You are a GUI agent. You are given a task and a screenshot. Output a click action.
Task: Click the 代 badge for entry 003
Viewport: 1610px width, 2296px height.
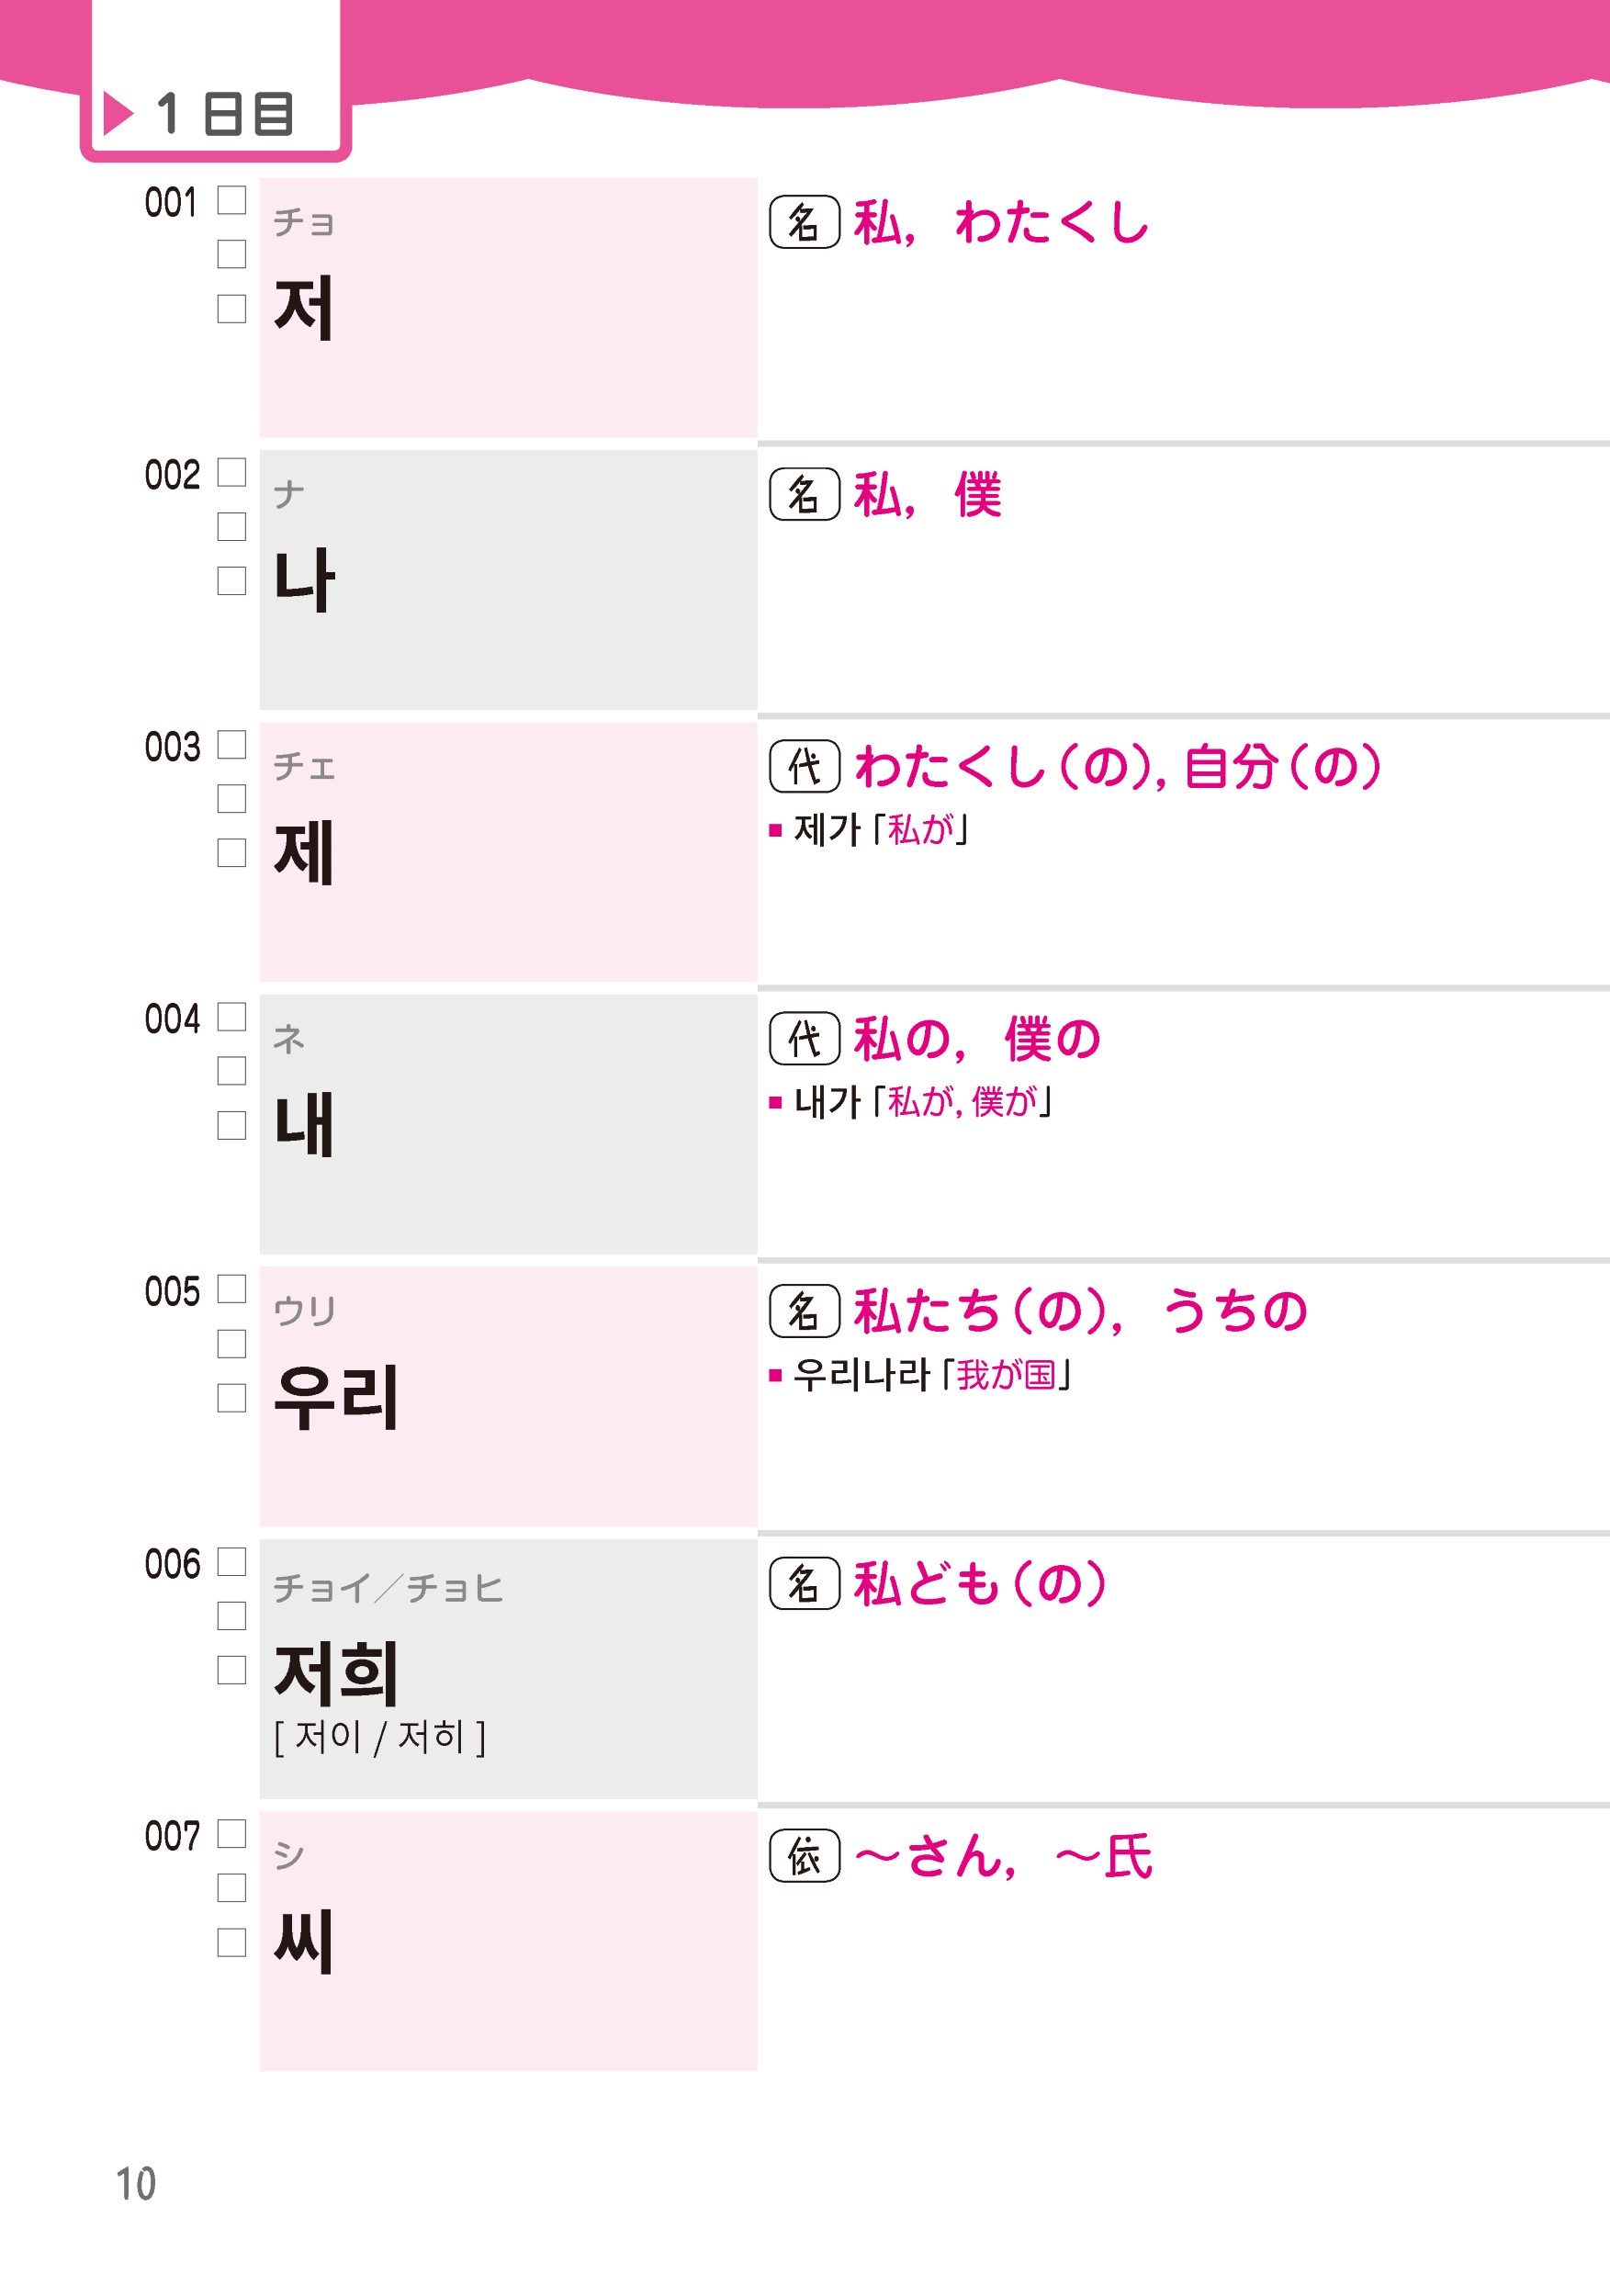(804, 766)
